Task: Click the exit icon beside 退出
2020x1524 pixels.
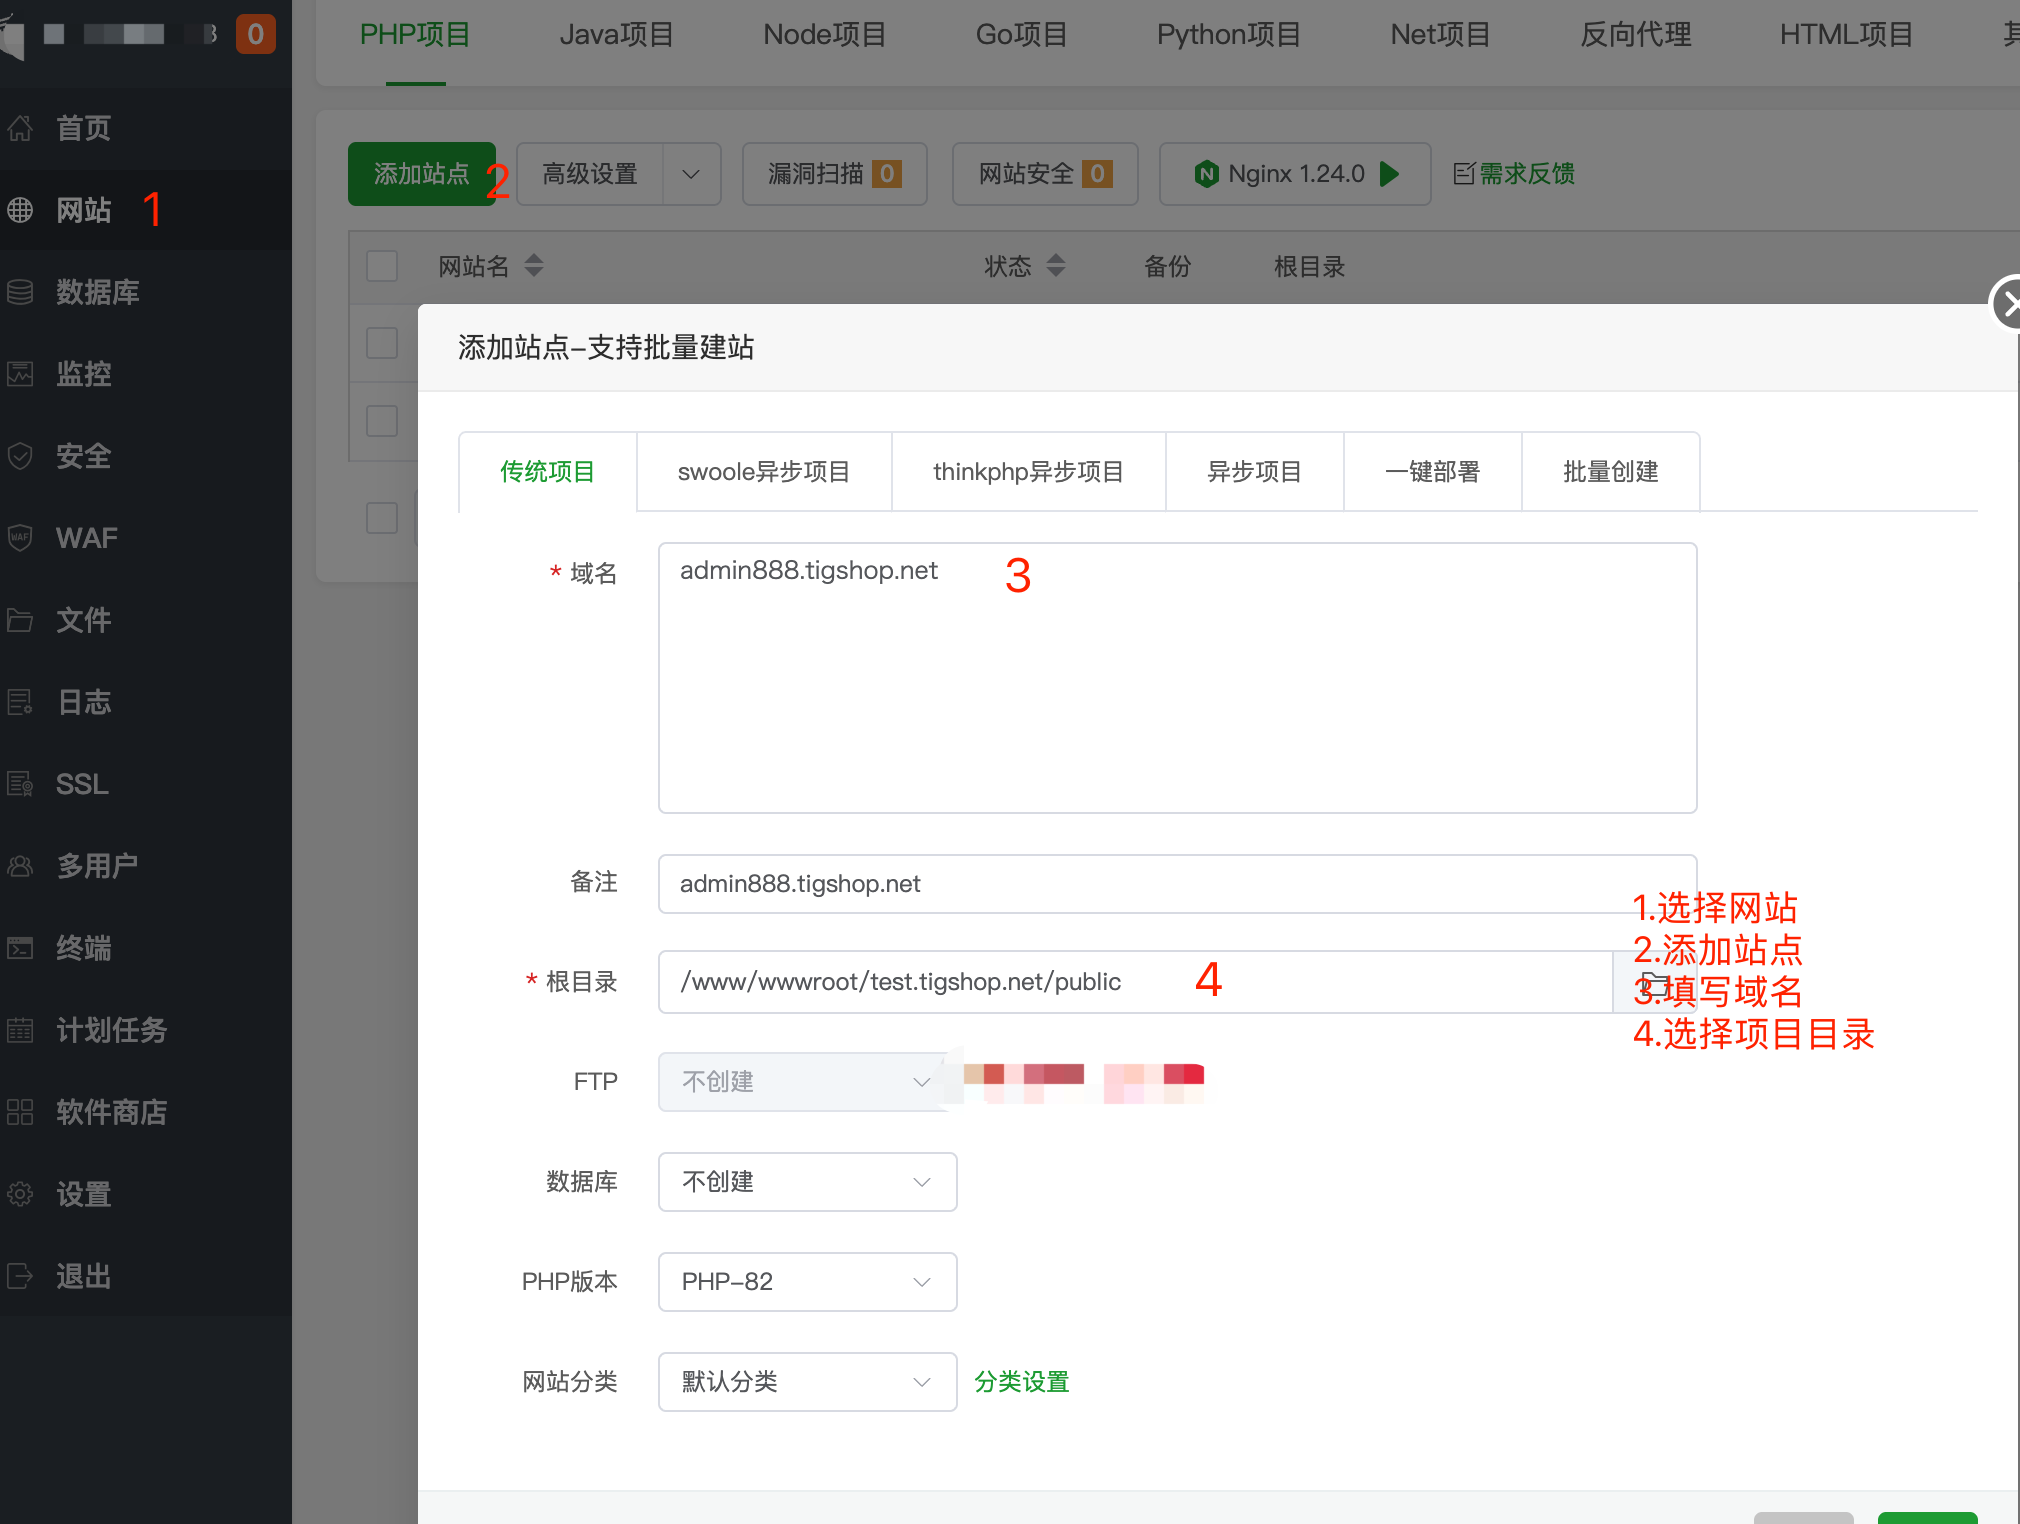Action: click(20, 1276)
